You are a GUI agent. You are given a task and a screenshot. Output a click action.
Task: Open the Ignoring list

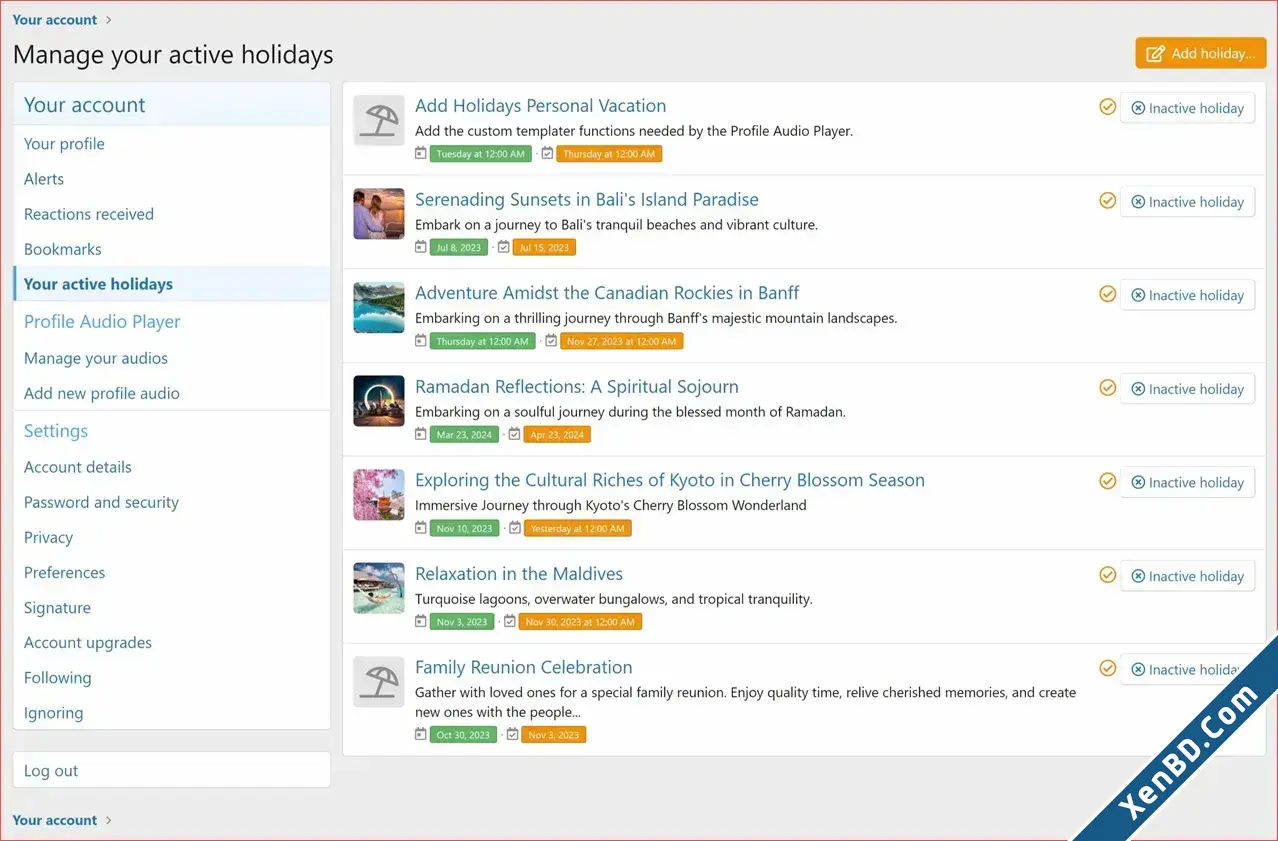coord(53,713)
